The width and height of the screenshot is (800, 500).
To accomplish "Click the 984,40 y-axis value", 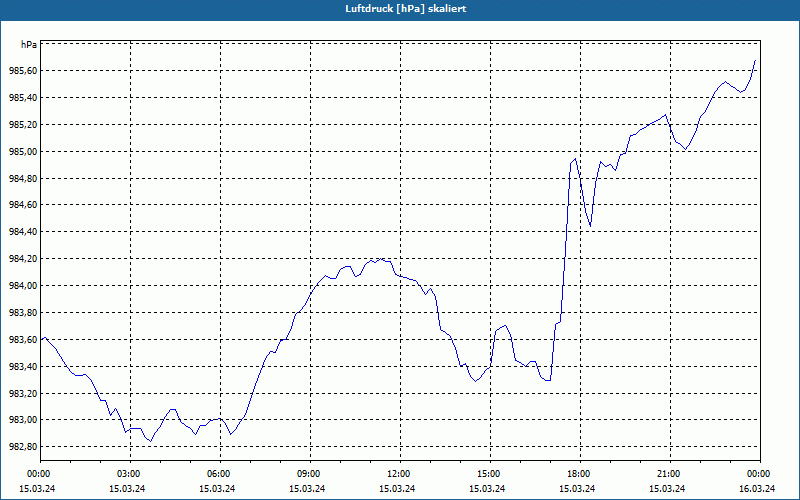I will pos(23,232).
